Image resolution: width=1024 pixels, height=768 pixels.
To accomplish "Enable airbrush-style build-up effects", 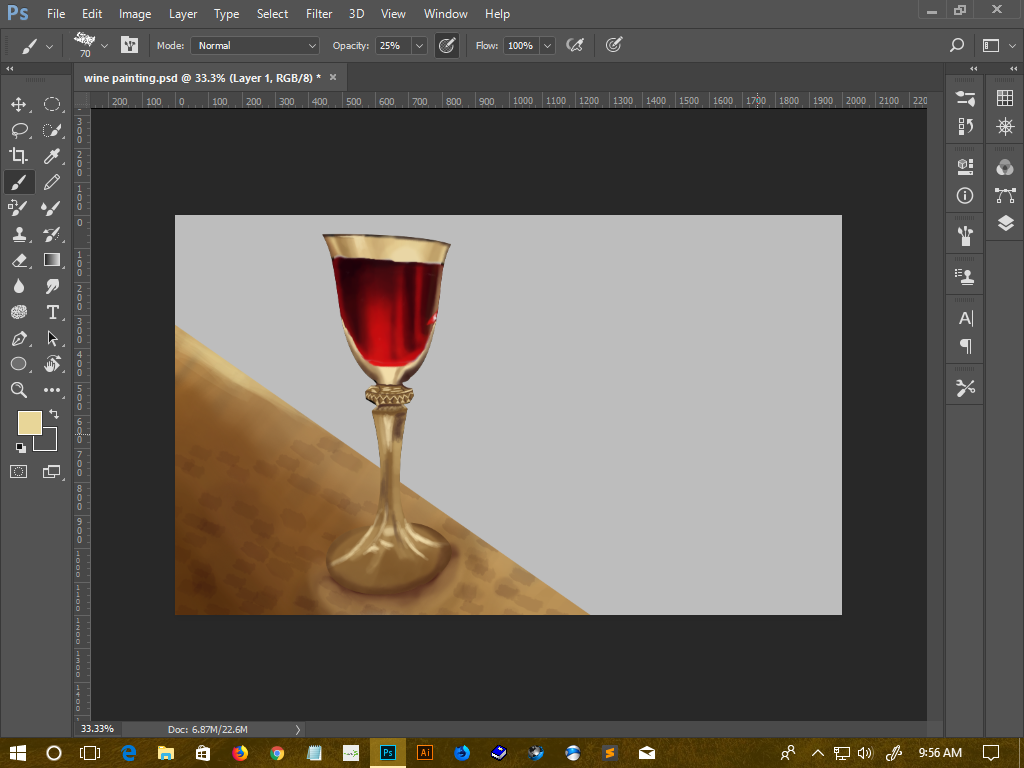I will (575, 45).
